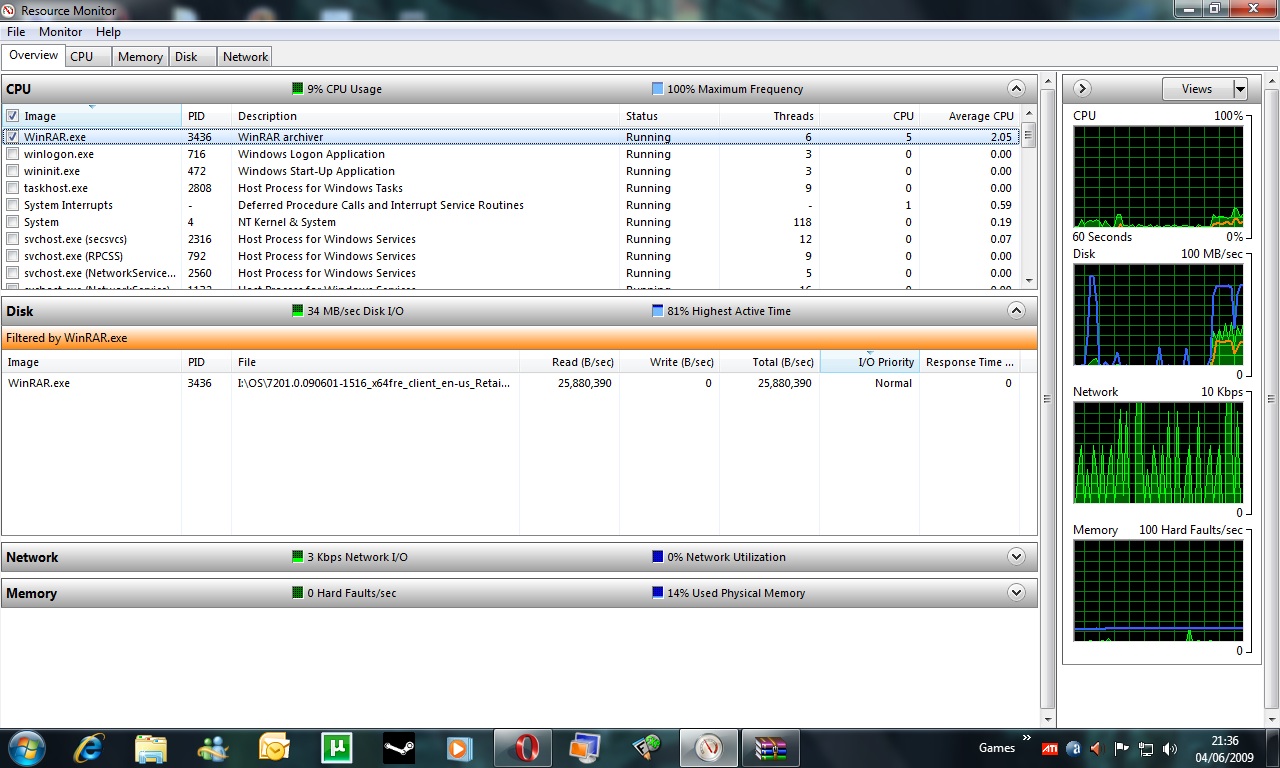Launch uTorrent from the taskbar
Screen dimensions: 1280x768
[x=336, y=747]
